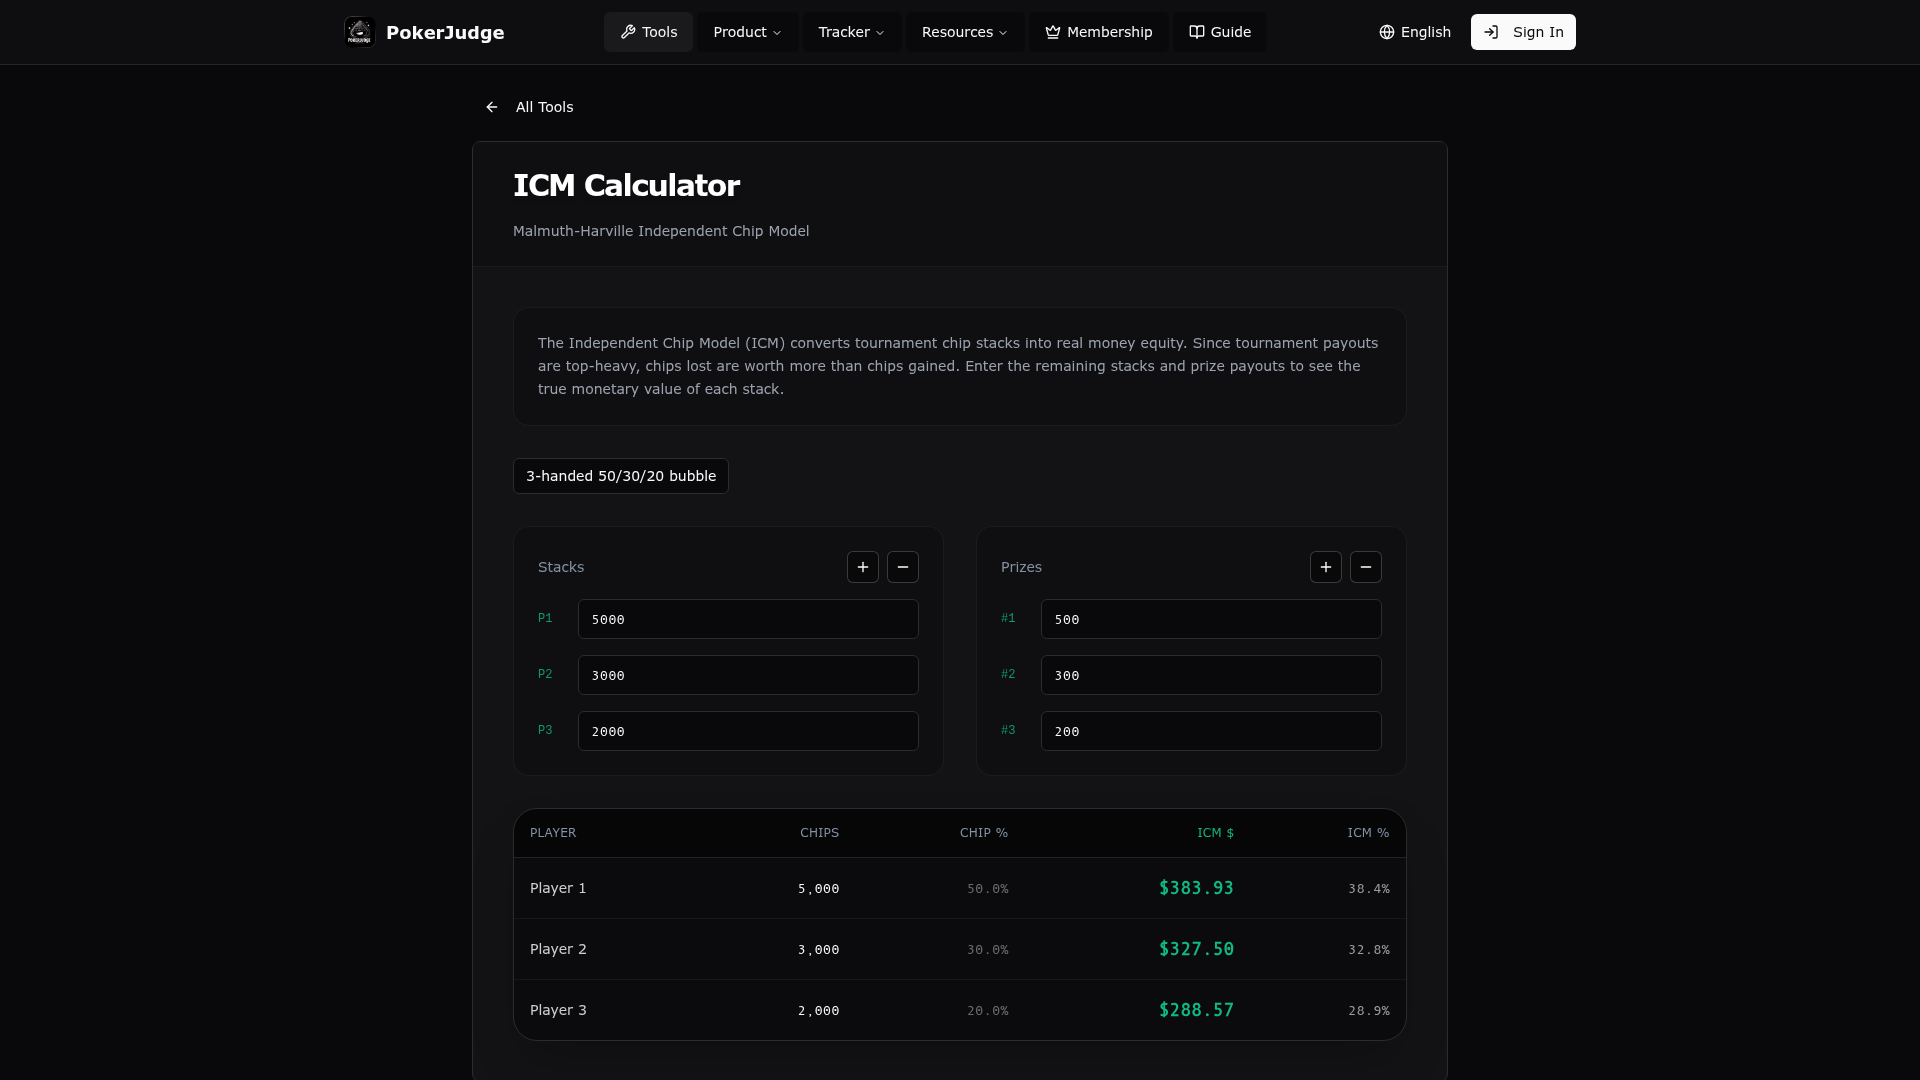The width and height of the screenshot is (1920, 1080).
Task: Click the Malmuth-Harville Independent Chip Model subtitle
Action: pos(661,231)
